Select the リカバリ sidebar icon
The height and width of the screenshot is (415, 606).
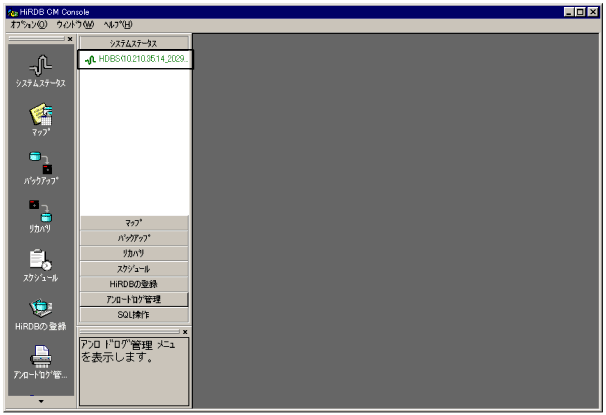(x=41, y=211)
